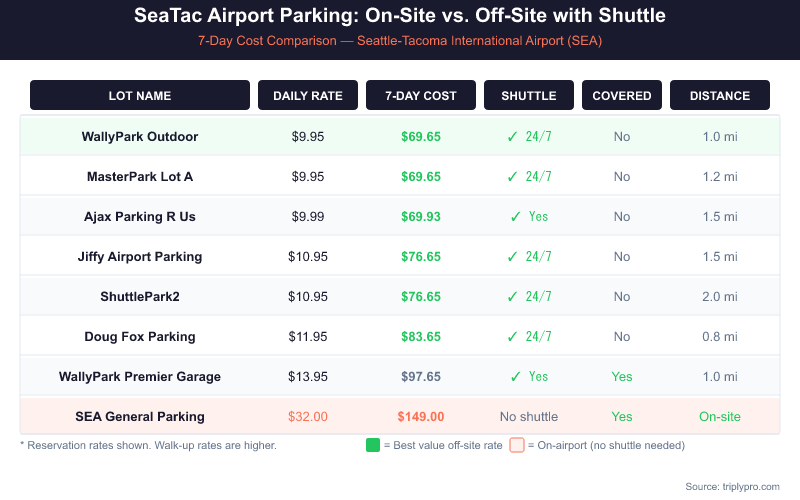800x500 pixels.
Task: Click the On-site distance value
Action: click(719, 416)
